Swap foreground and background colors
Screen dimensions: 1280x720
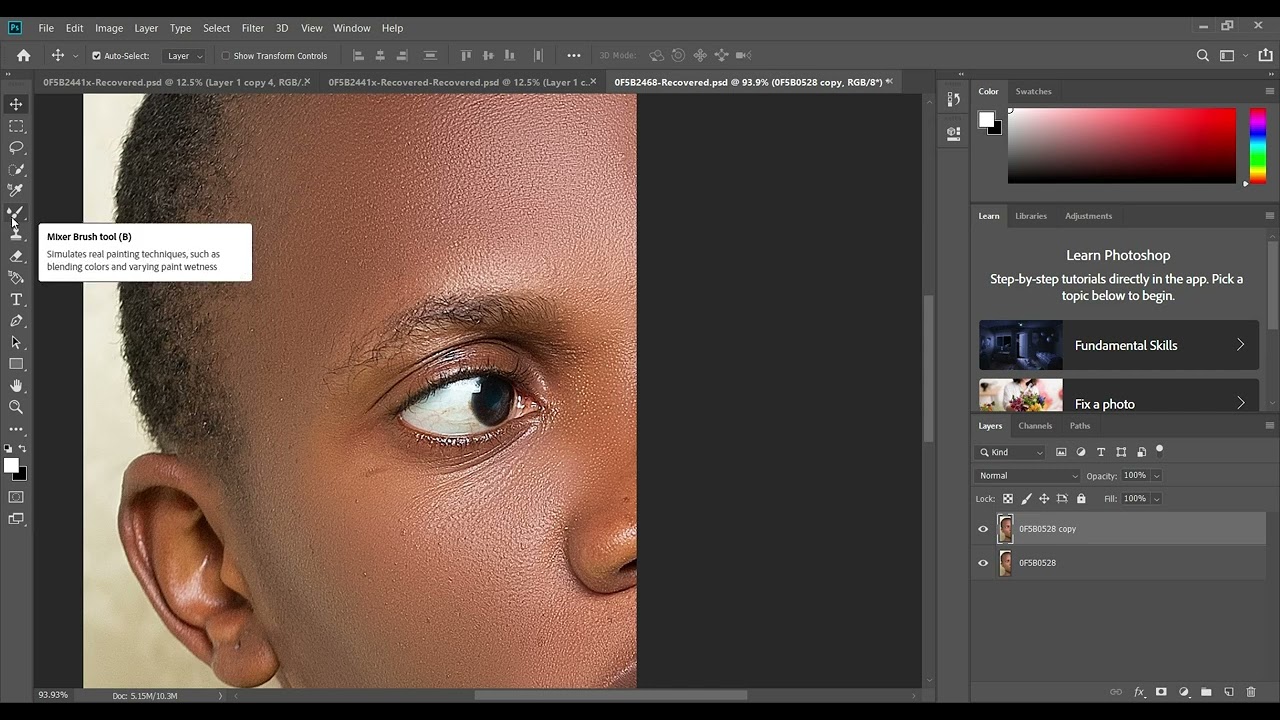(23, 449)
